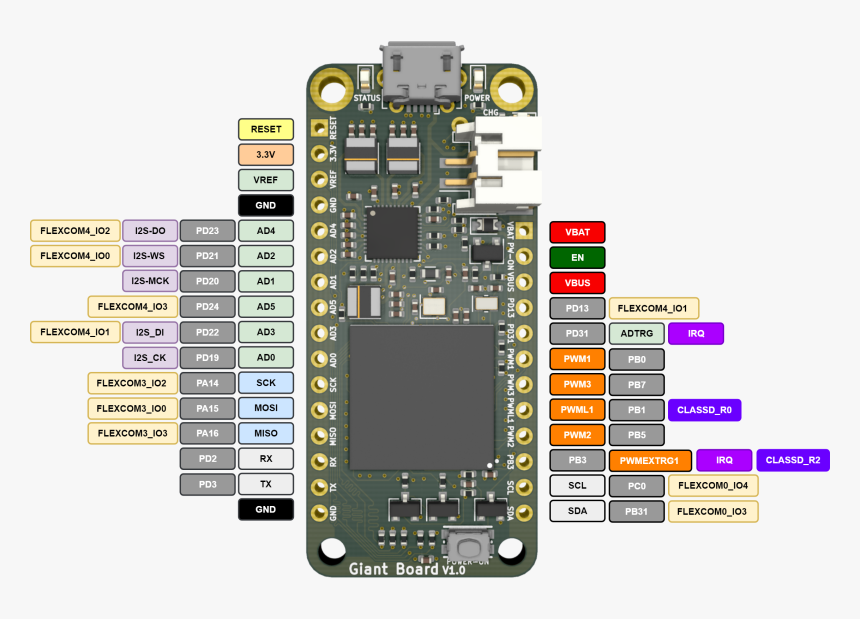
Task: Click the SCK pin marker
Action: click(x=265, y=382)
